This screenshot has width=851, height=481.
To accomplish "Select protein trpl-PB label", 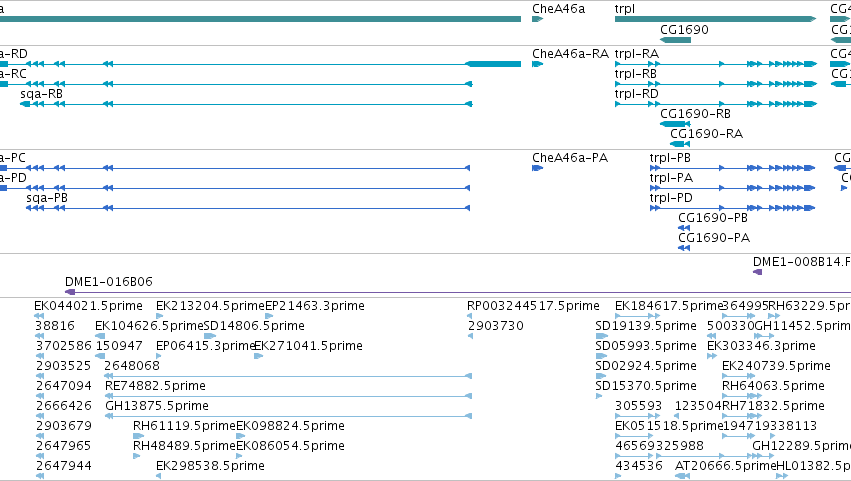I will [x=670, y=158].
